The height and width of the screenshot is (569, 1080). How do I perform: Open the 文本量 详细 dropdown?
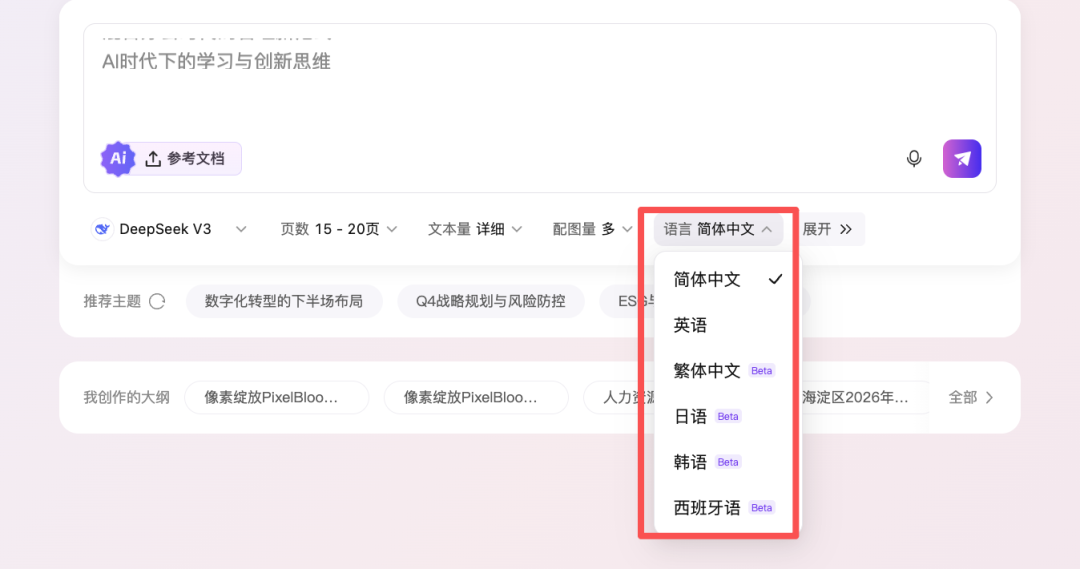pyautogui.click(x=475, y=229)
